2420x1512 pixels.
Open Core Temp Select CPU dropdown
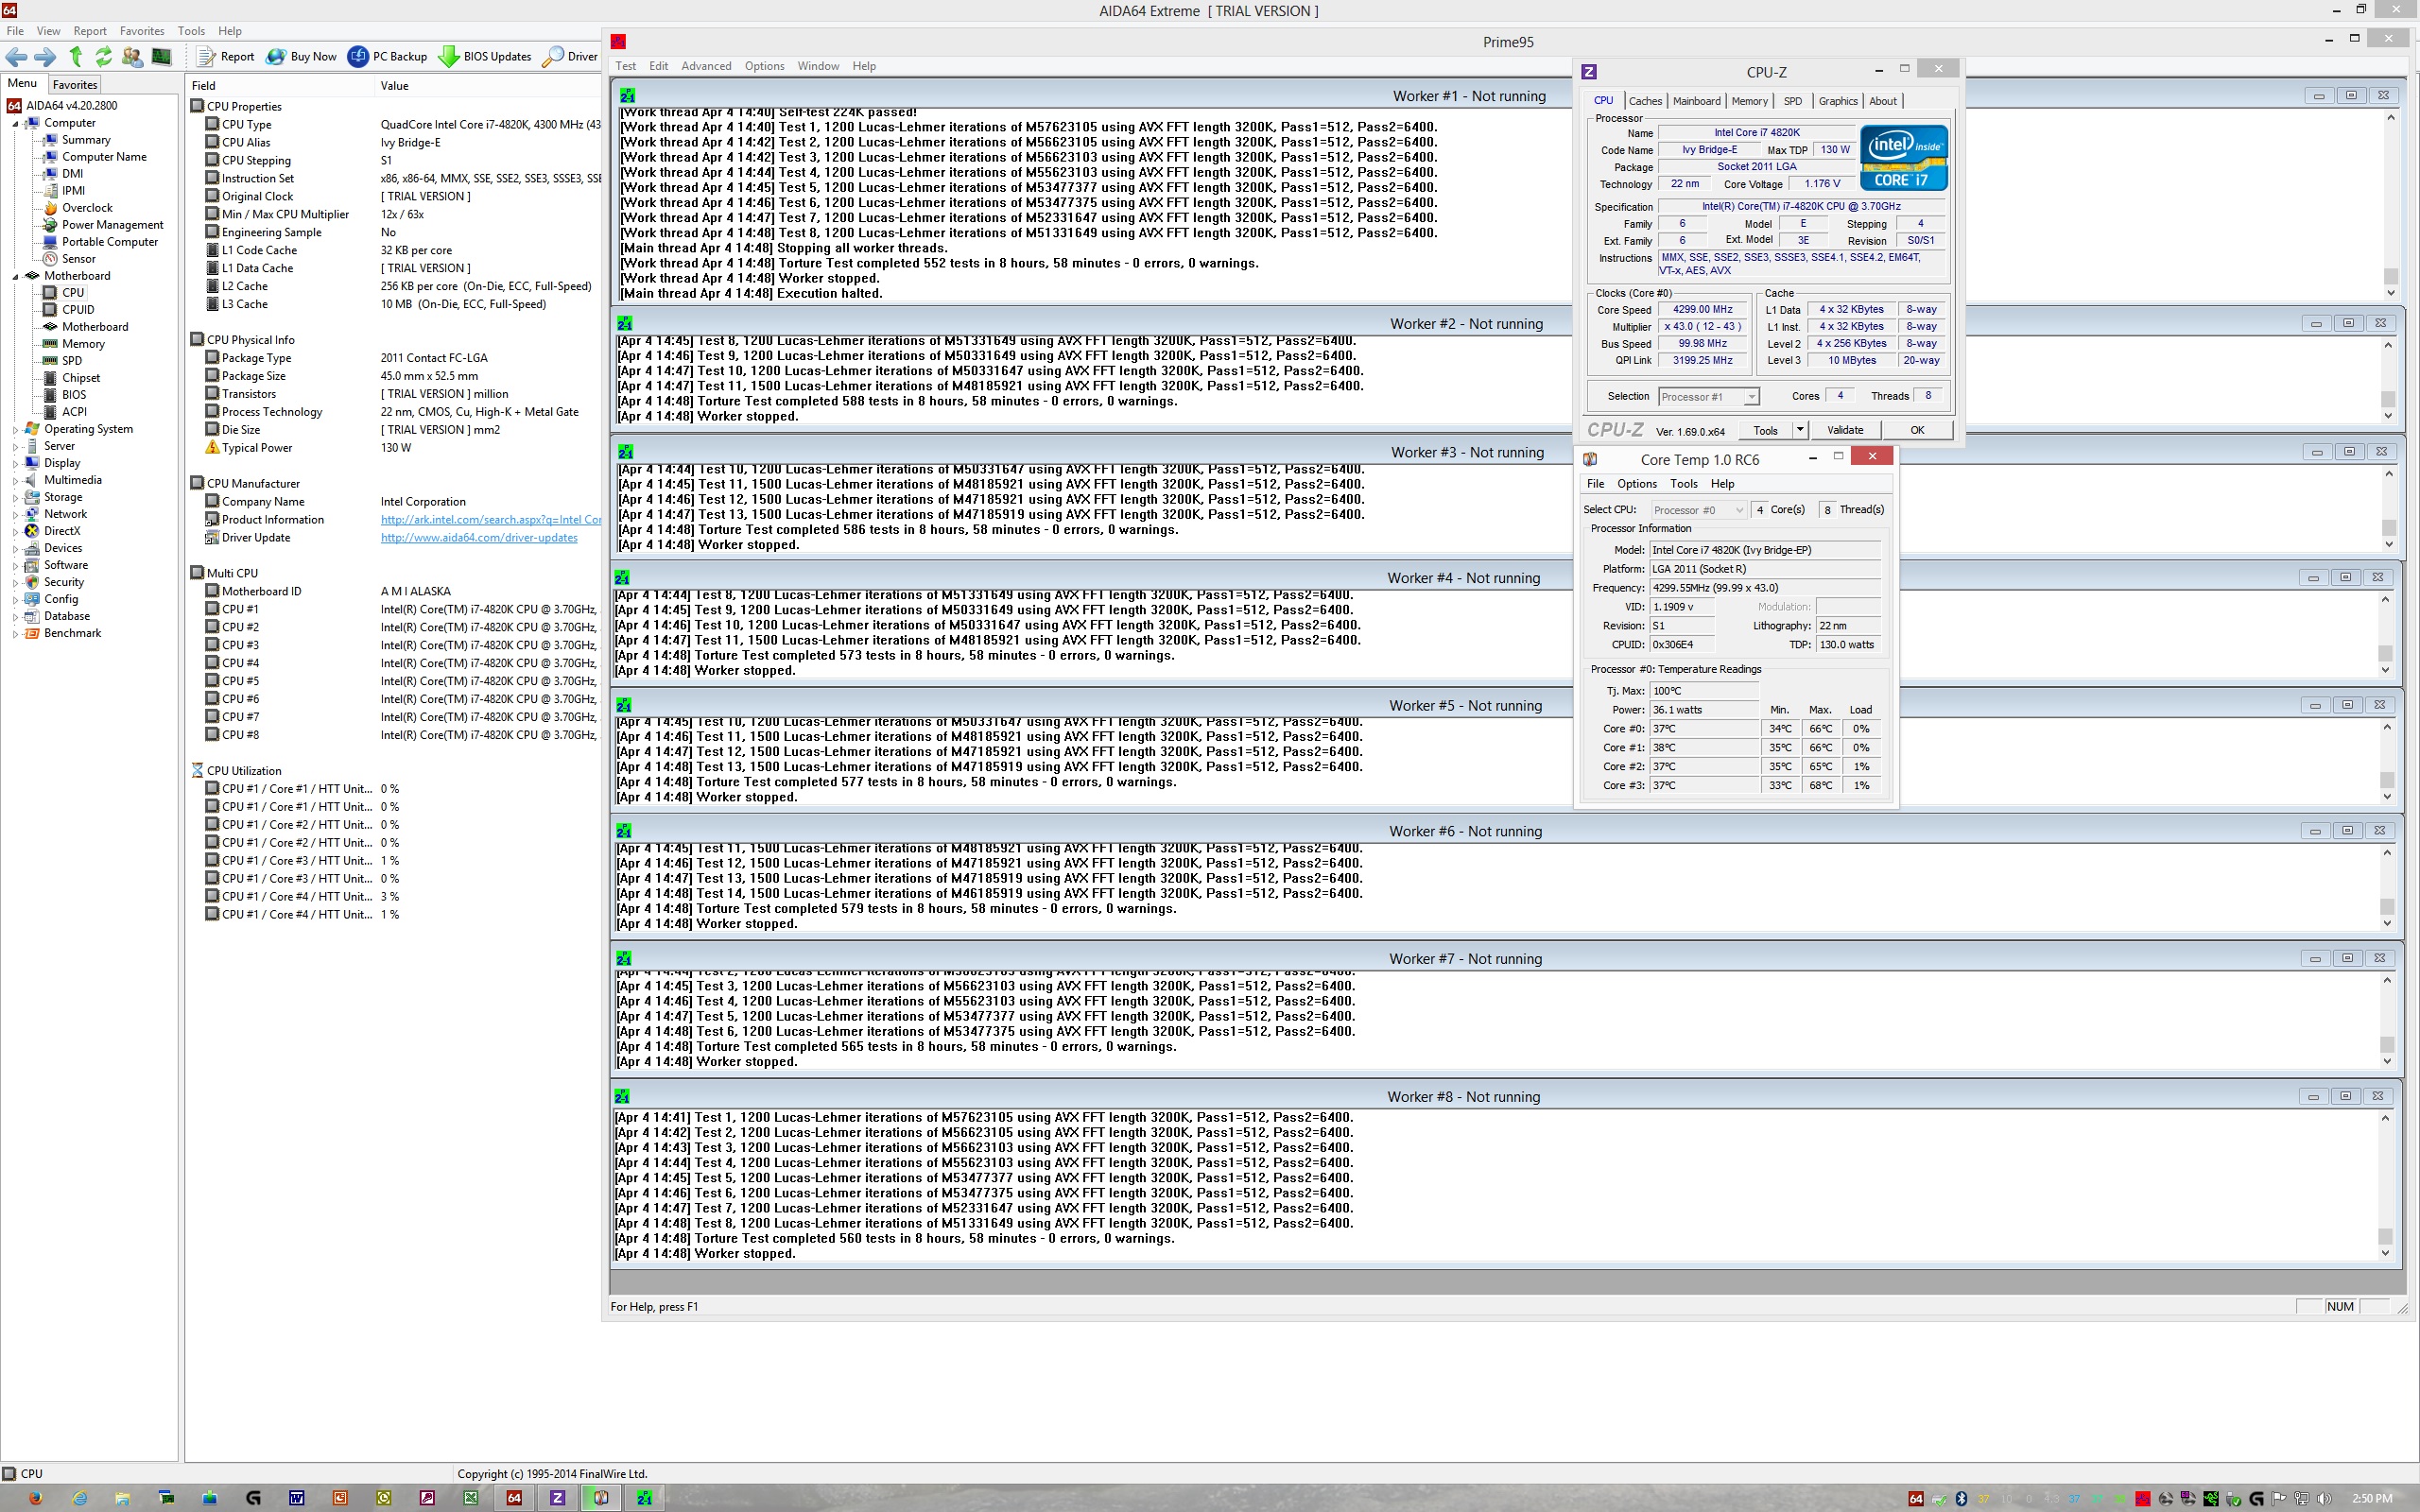(1739, 510)
